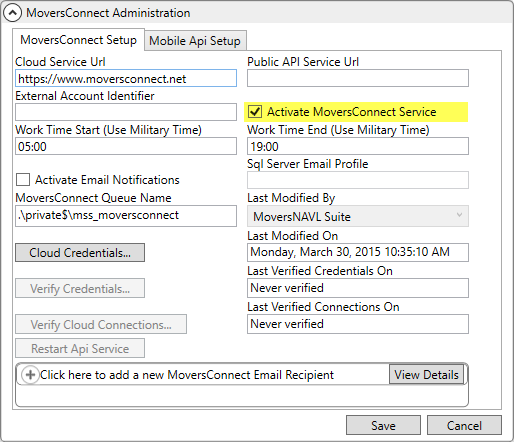Click the Last Verified Credentials On field
This screenshot has height=442, width=514.
(358, 288)
